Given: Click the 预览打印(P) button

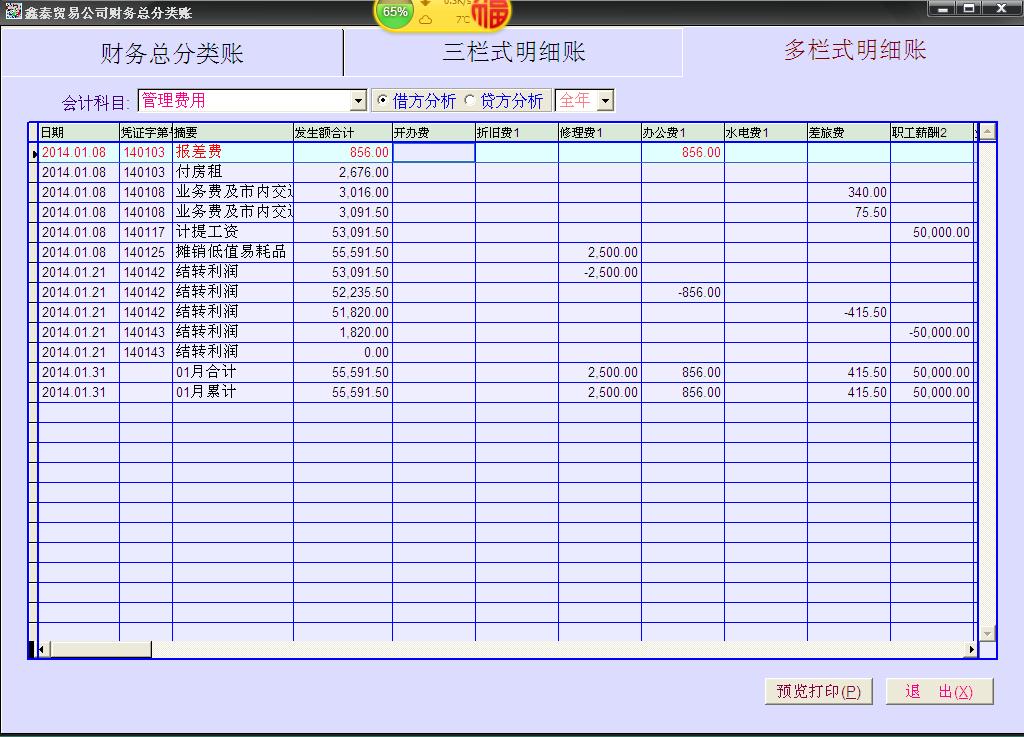Looking at the screenshot, I should pyautogui.click(x=818, y=691).
